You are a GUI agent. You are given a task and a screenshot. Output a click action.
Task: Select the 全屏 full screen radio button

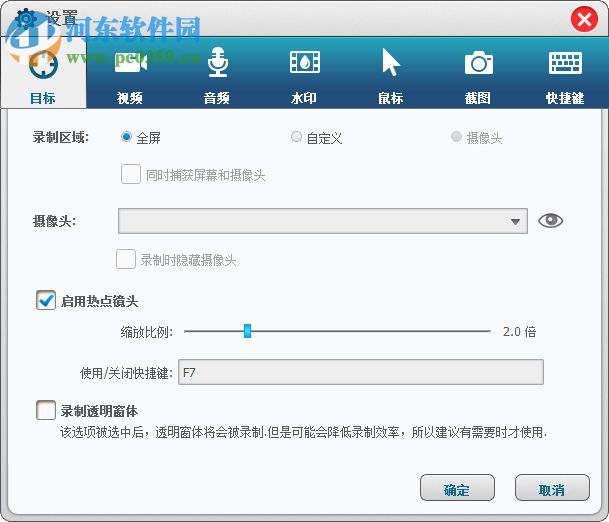(126, 137)
